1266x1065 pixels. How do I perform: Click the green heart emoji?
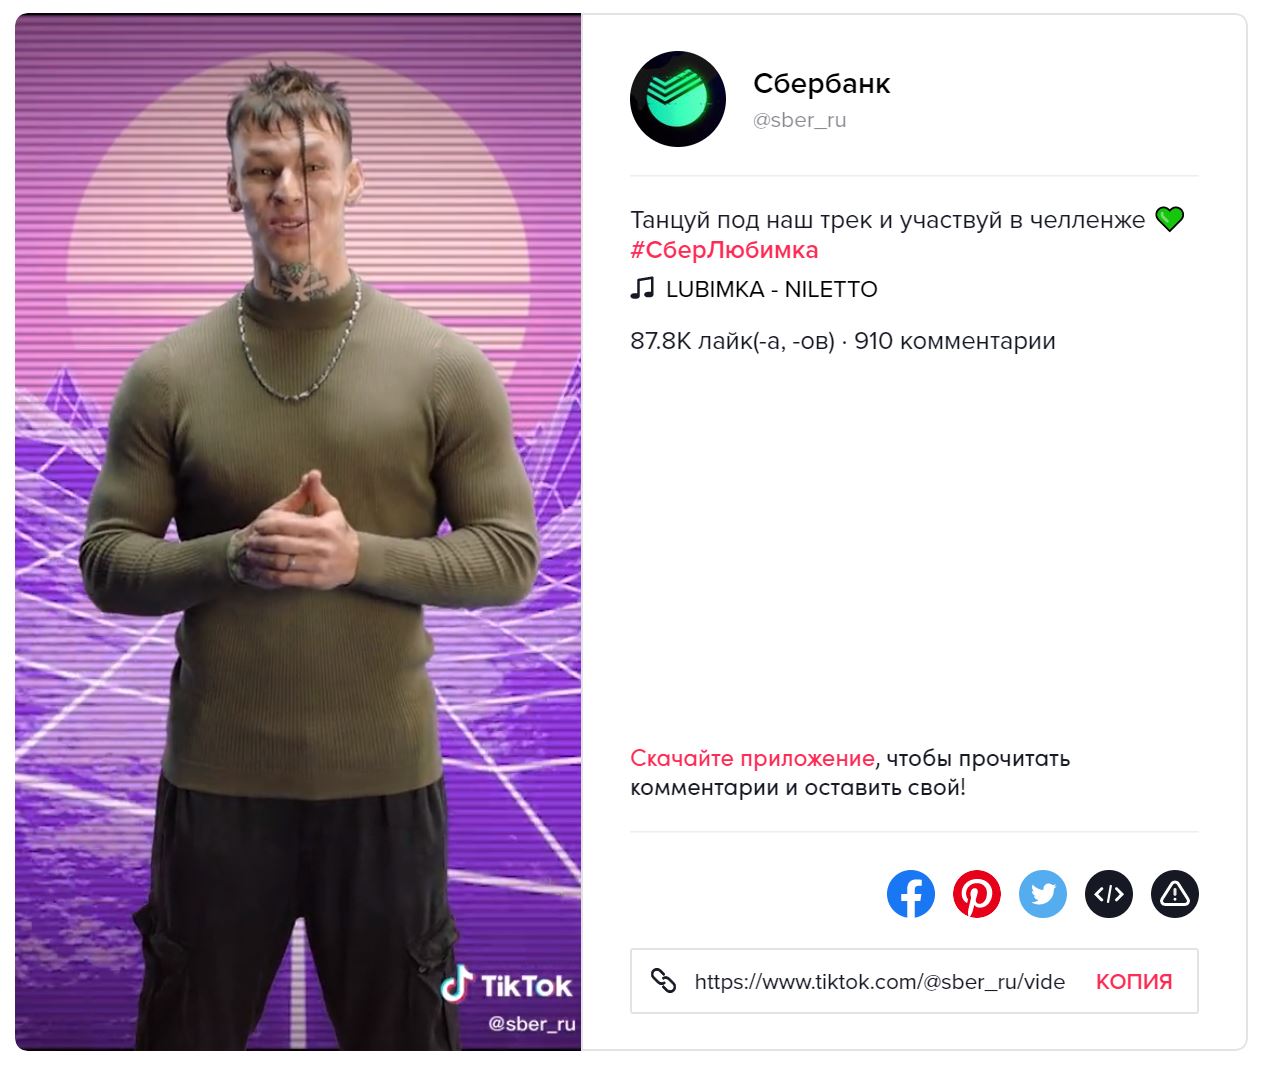click(x=1169, y=219)
